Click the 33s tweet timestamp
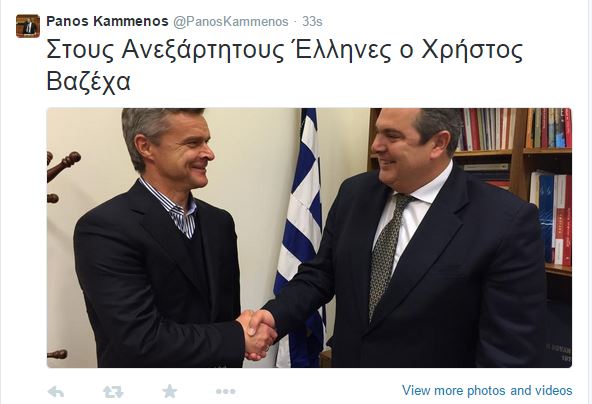 click(312, 22)
